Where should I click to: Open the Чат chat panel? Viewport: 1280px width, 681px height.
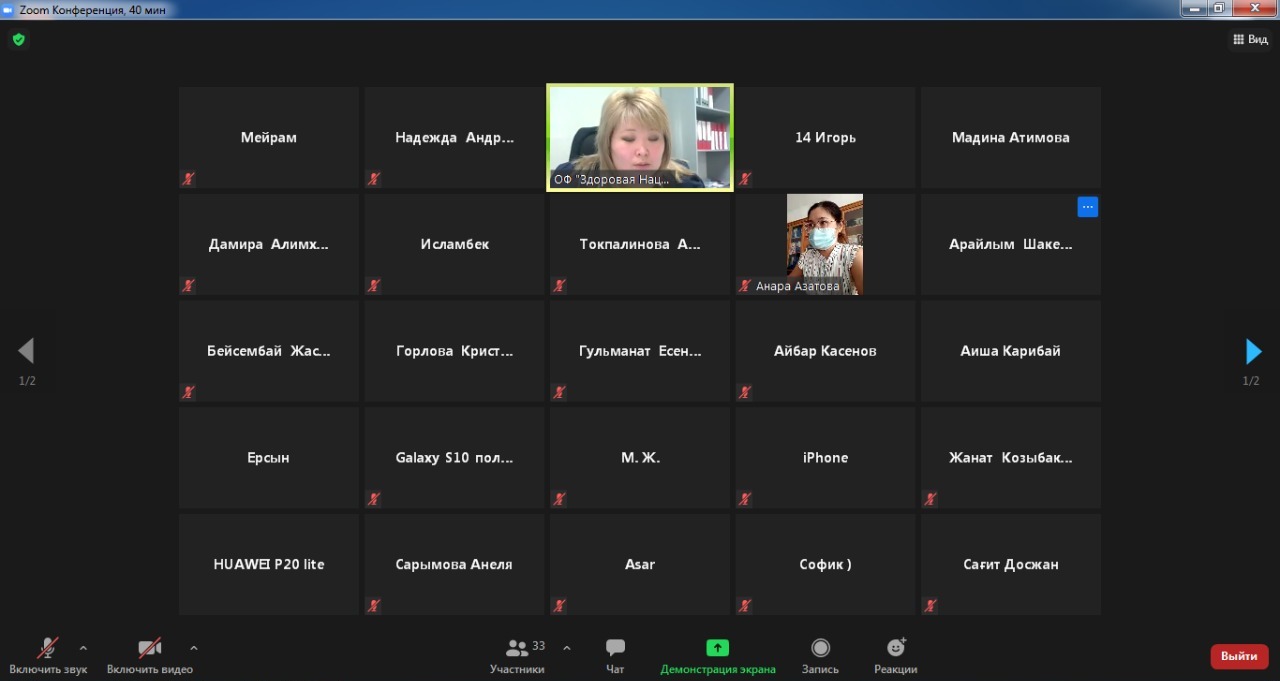click(615, 654)
